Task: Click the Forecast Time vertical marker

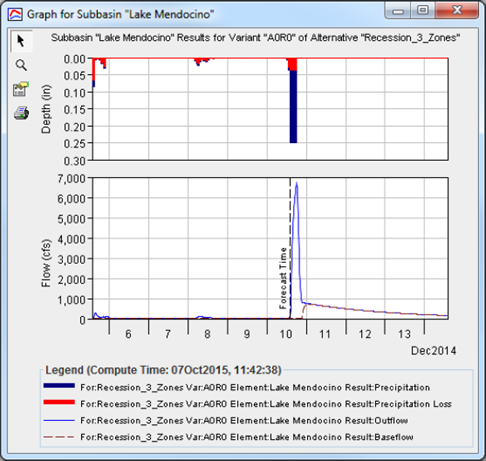Action: 290,248
